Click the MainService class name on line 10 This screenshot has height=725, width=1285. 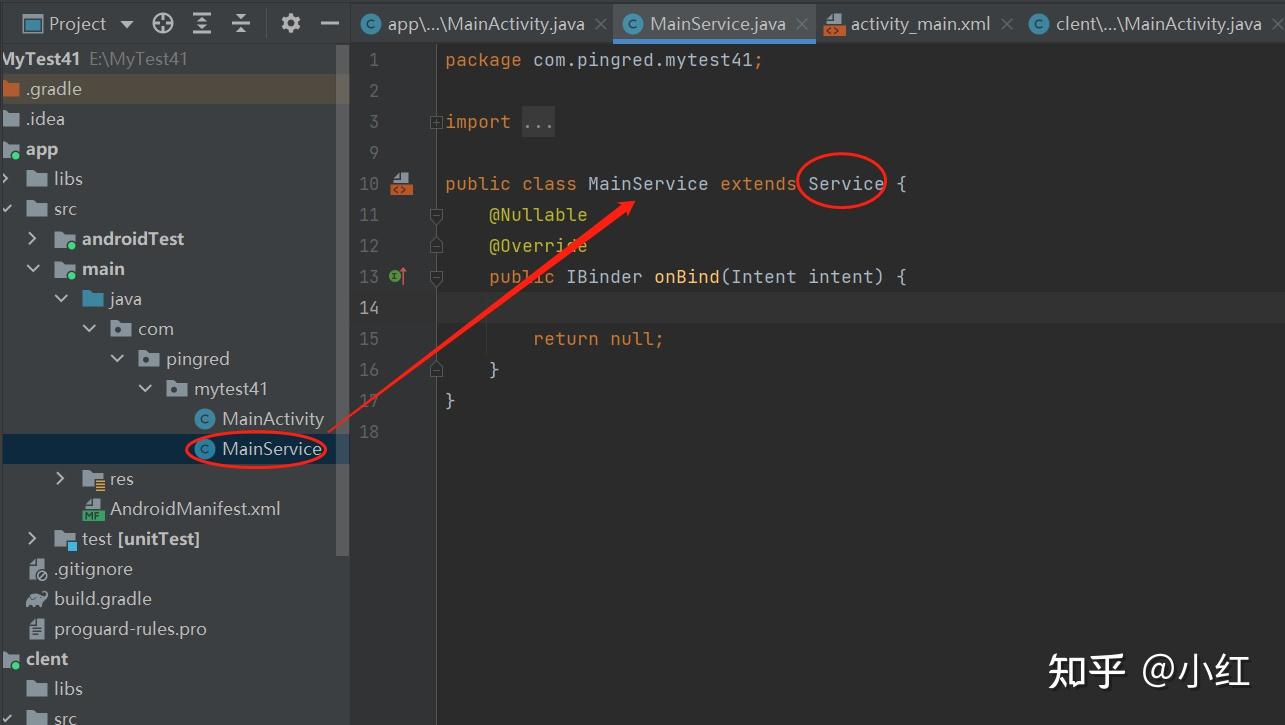648,184
